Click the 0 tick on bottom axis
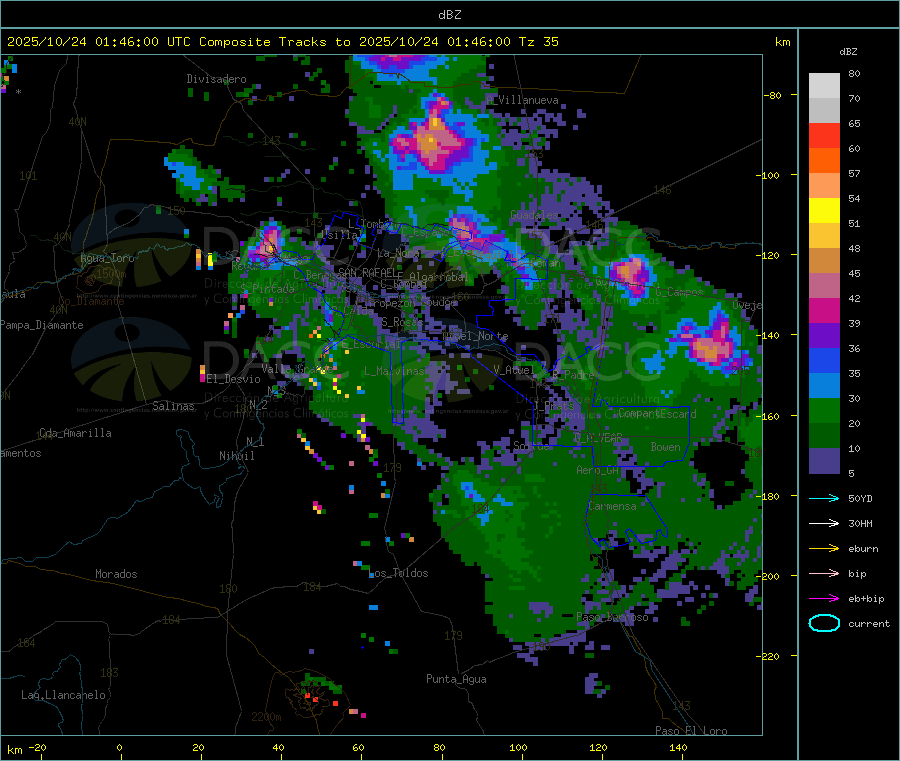The height and width of the screenshot is (761, 900). tap(119, 747)
